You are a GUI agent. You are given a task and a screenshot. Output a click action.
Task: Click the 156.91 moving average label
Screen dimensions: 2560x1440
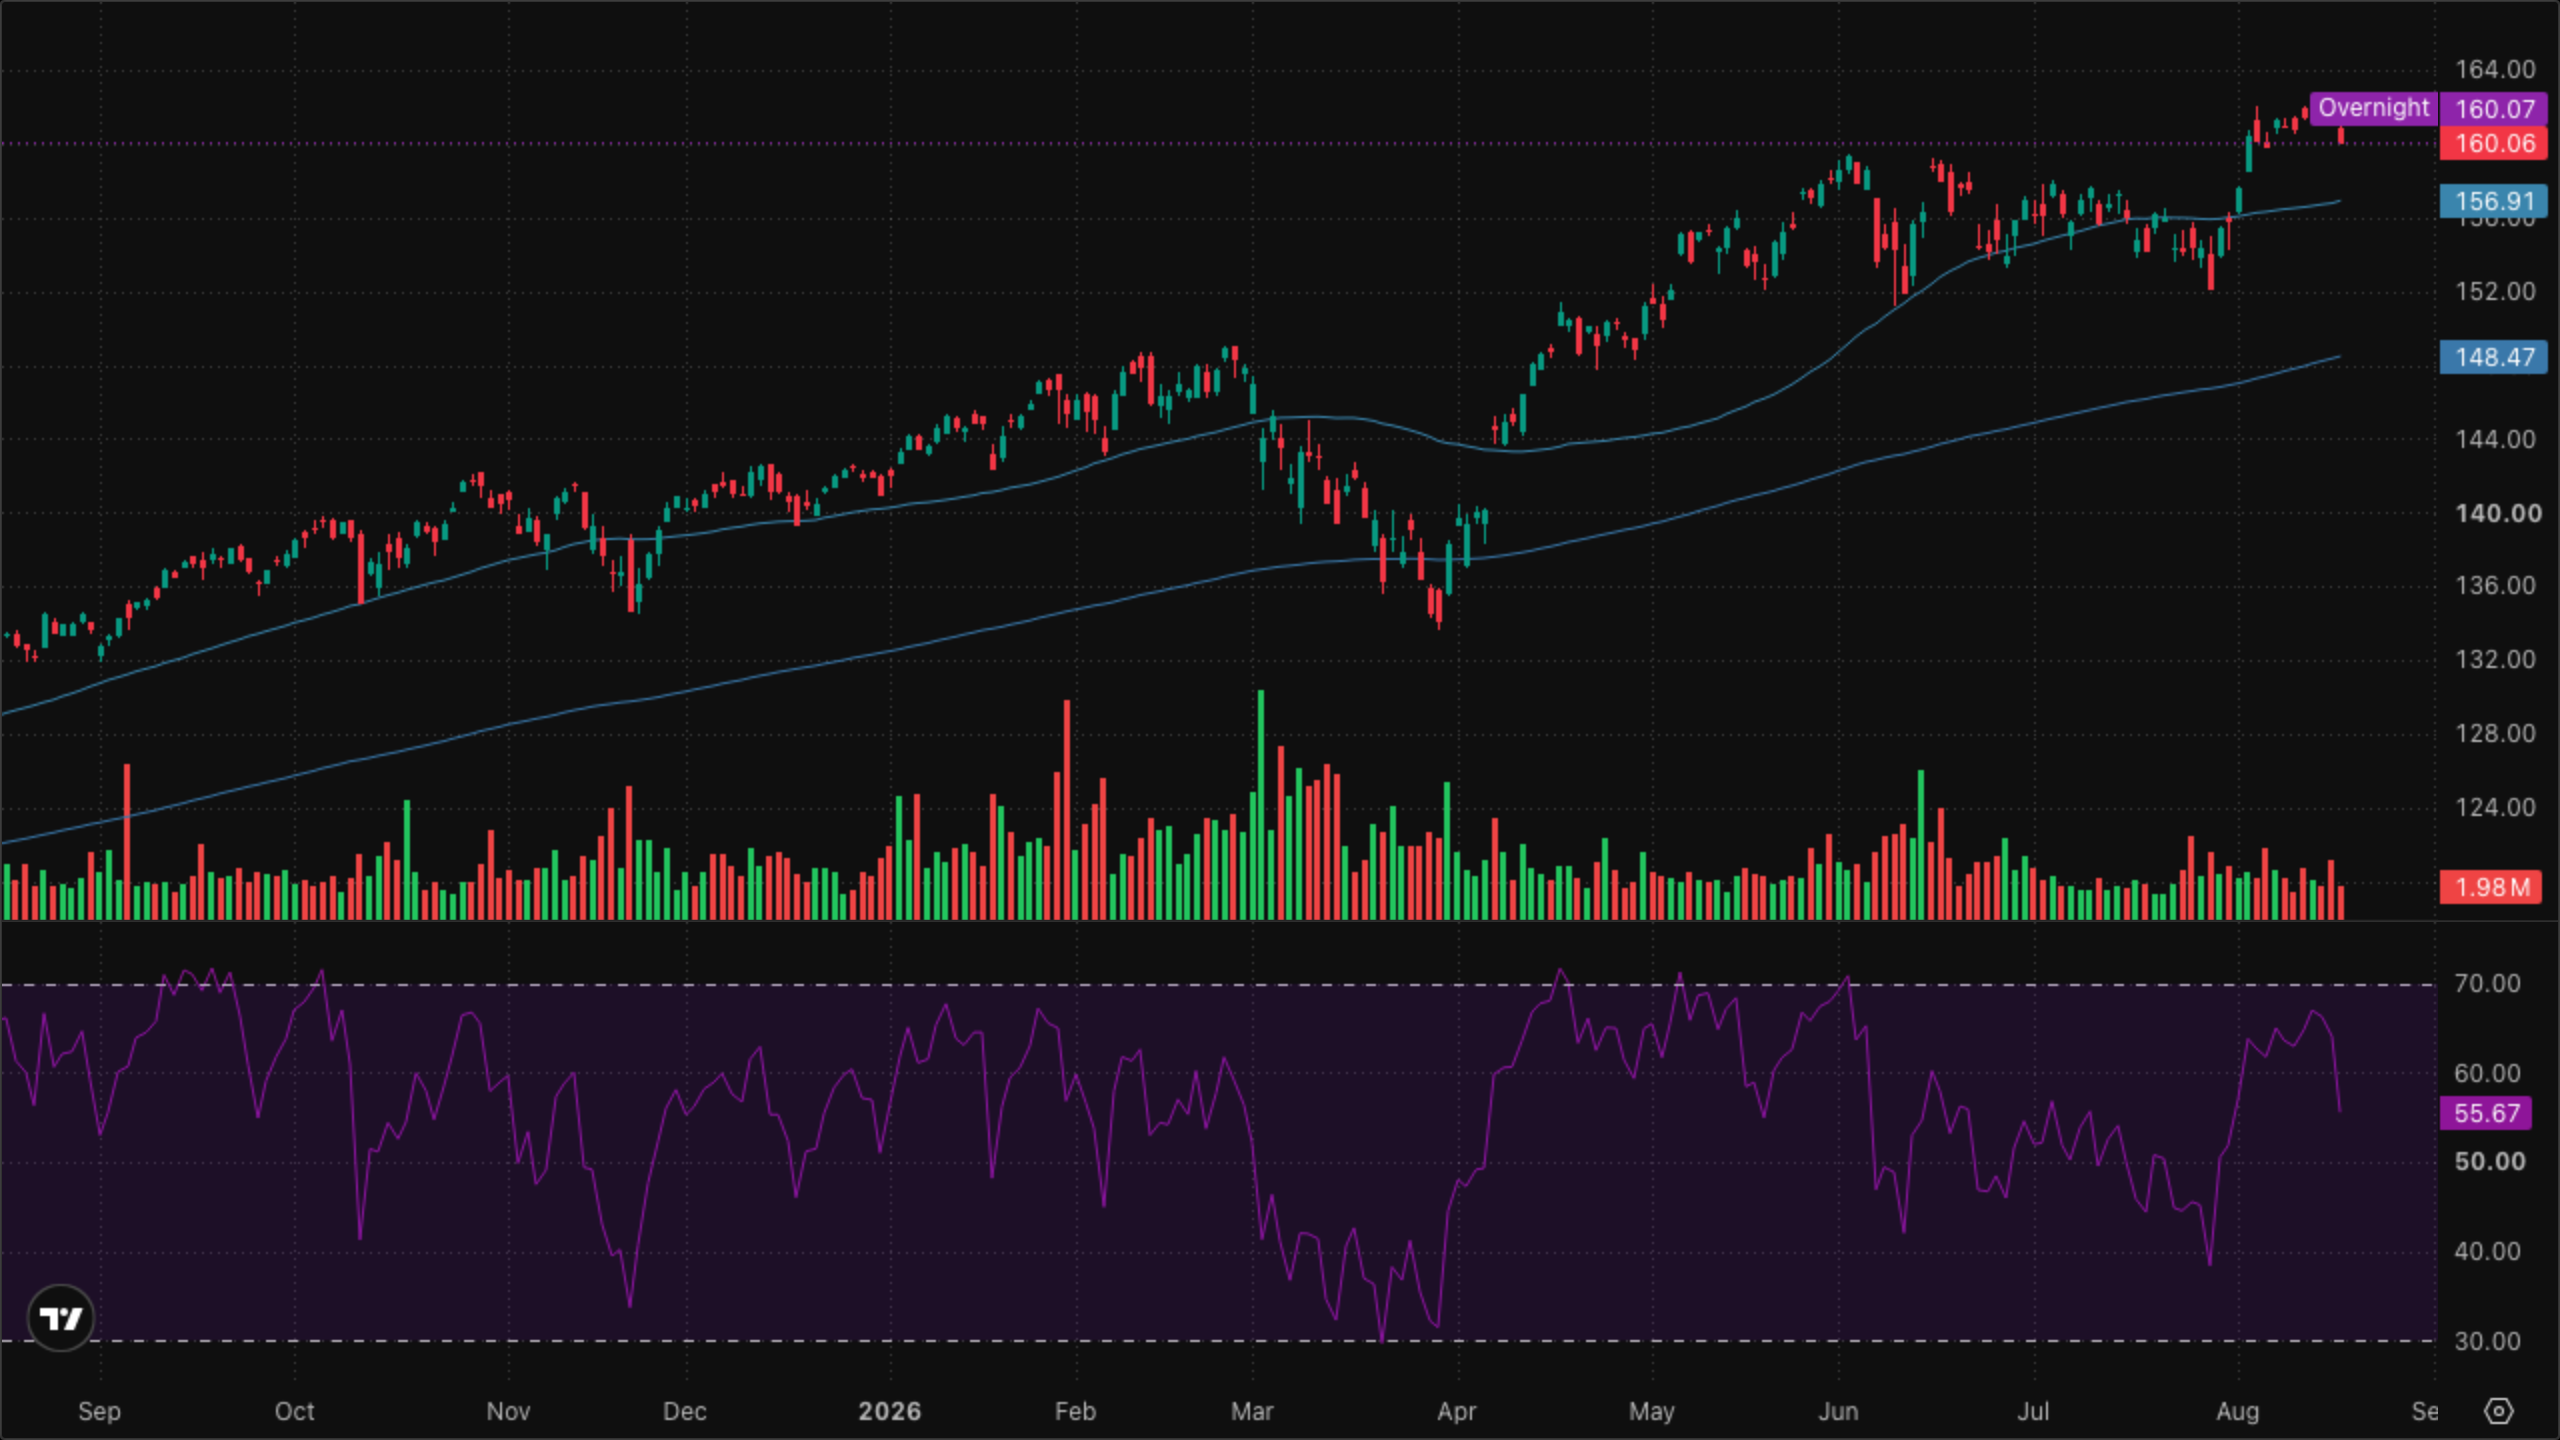click(2494, 201)
